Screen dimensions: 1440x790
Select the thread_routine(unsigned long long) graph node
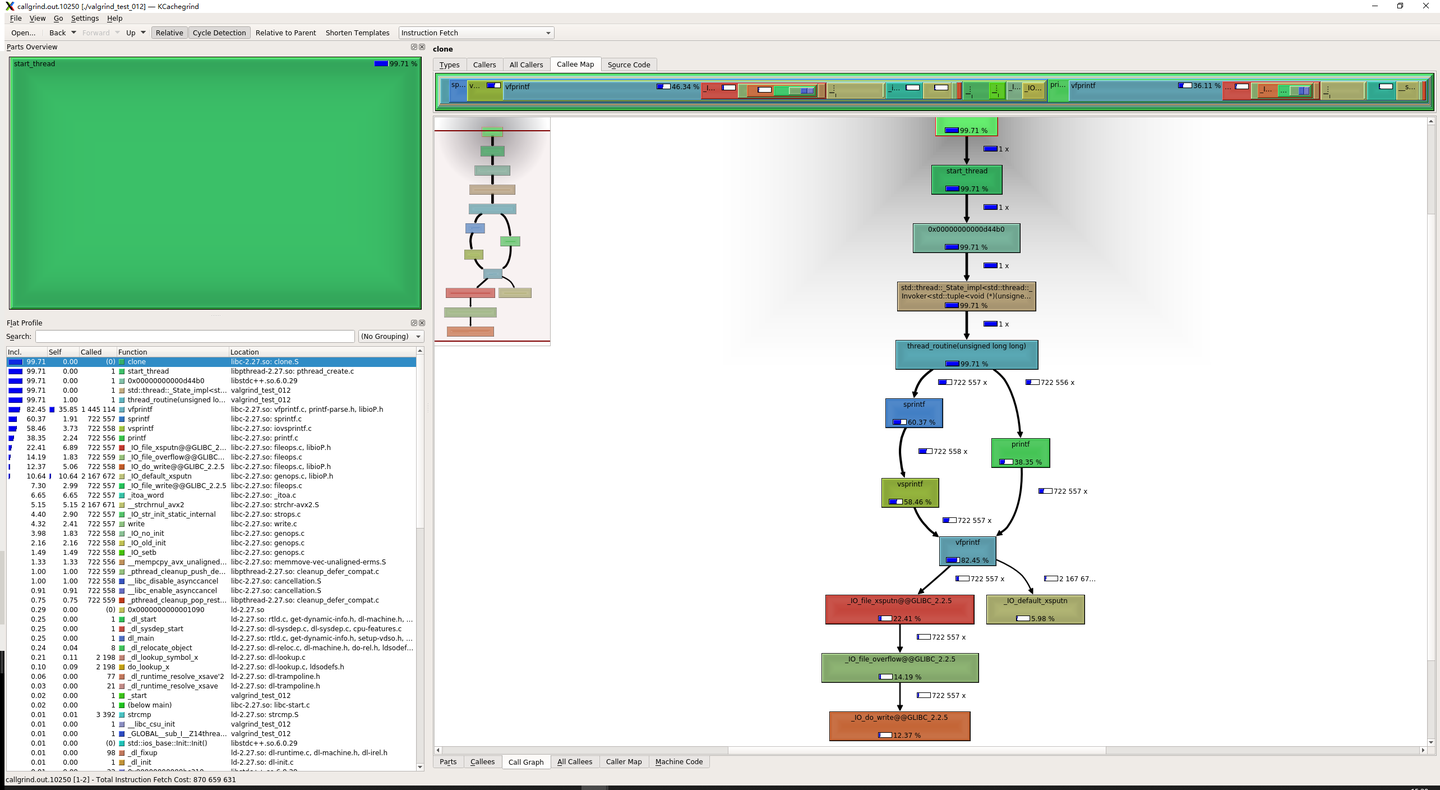966,355
